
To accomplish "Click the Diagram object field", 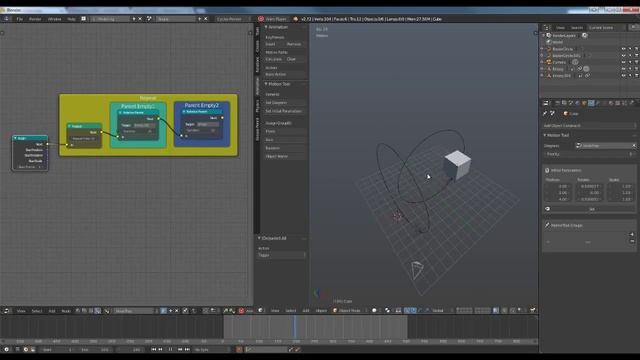I will (603, 146).
